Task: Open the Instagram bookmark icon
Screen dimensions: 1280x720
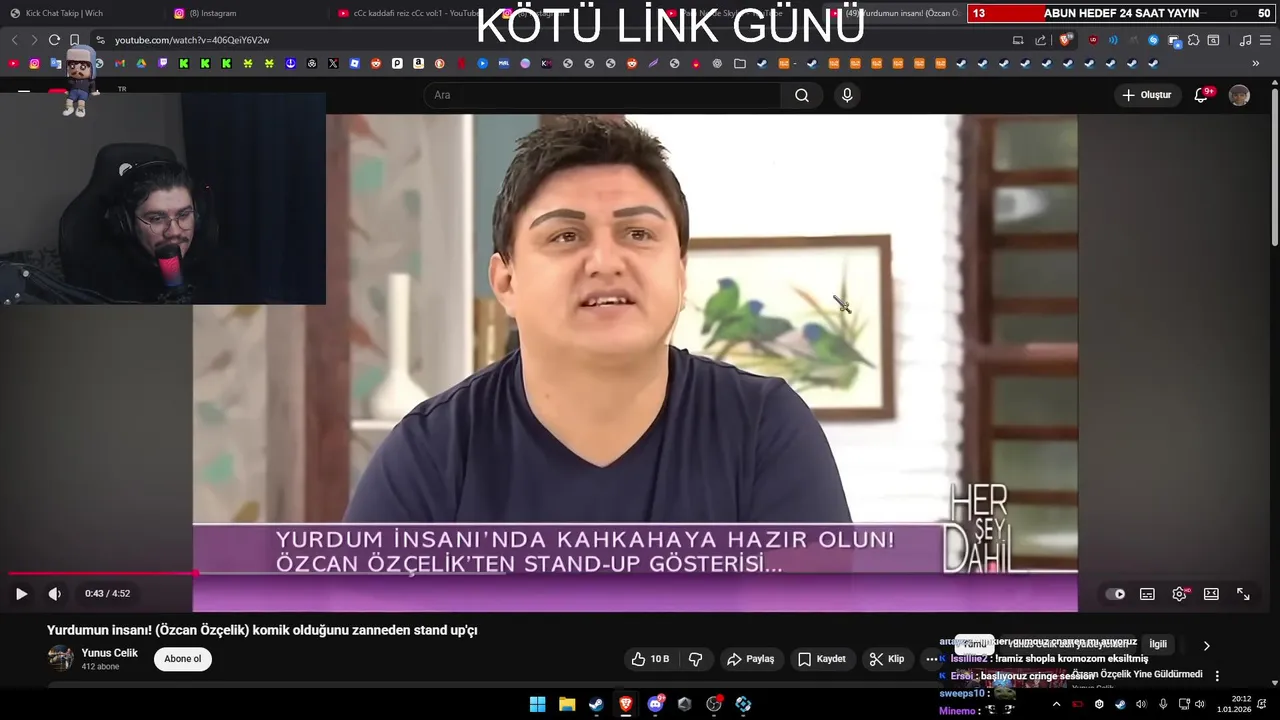Action: point(34,63)
